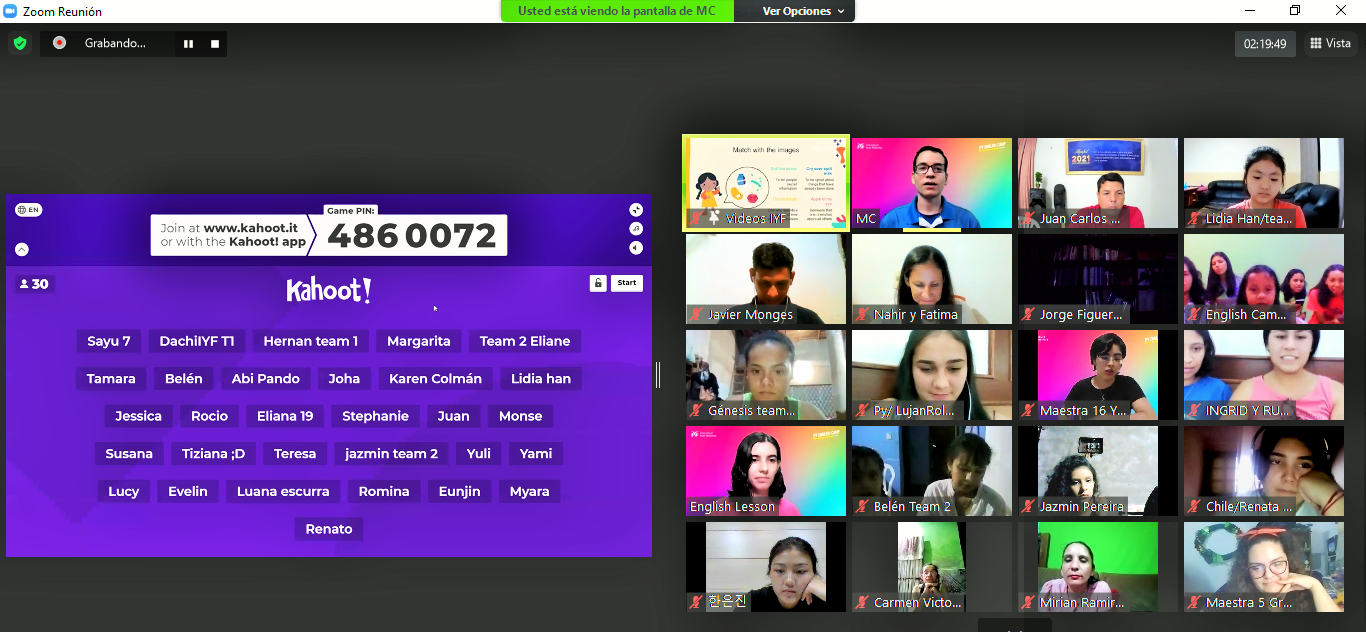Exit Kahoot fullscreen mode icon
1366x632 pixels.
635,210
